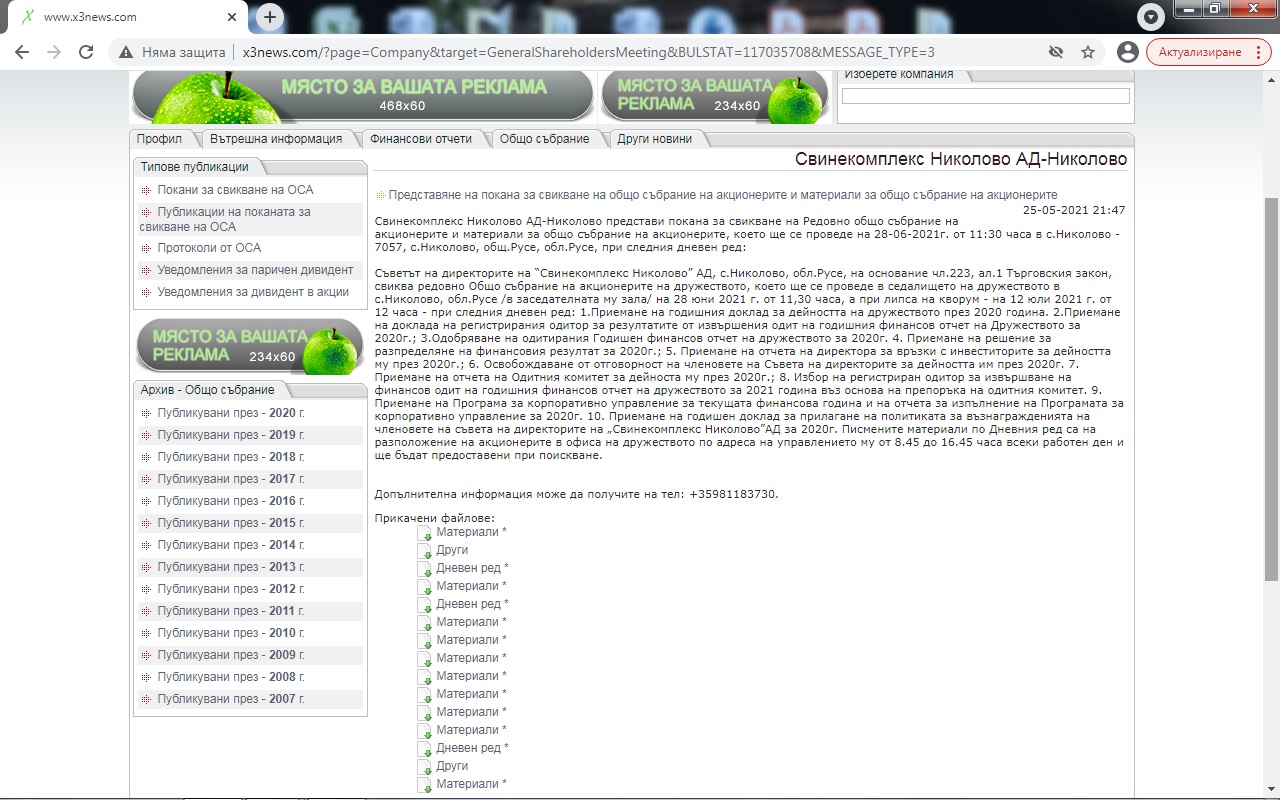Image resolution: width=1280 pixels, height=800 pixels.
Task: Click the 'Няма защита' security warning
Action: coord(172,52)
